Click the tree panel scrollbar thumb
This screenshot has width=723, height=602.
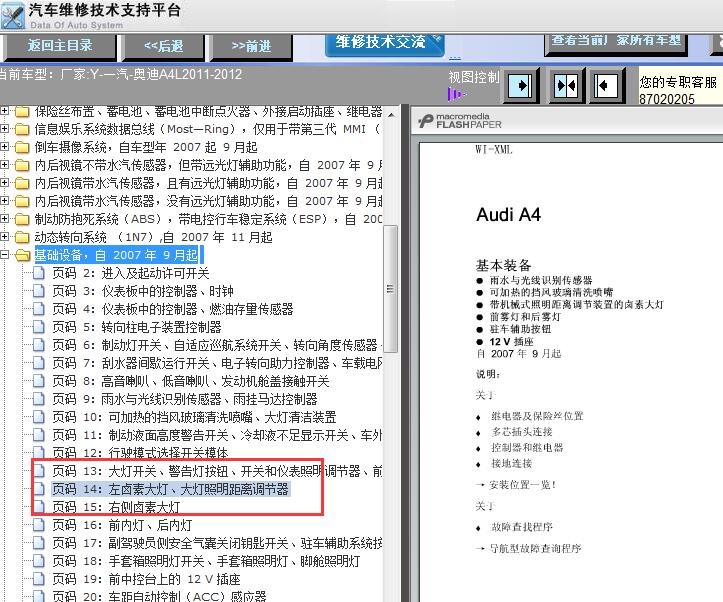[x=391, y=289]
